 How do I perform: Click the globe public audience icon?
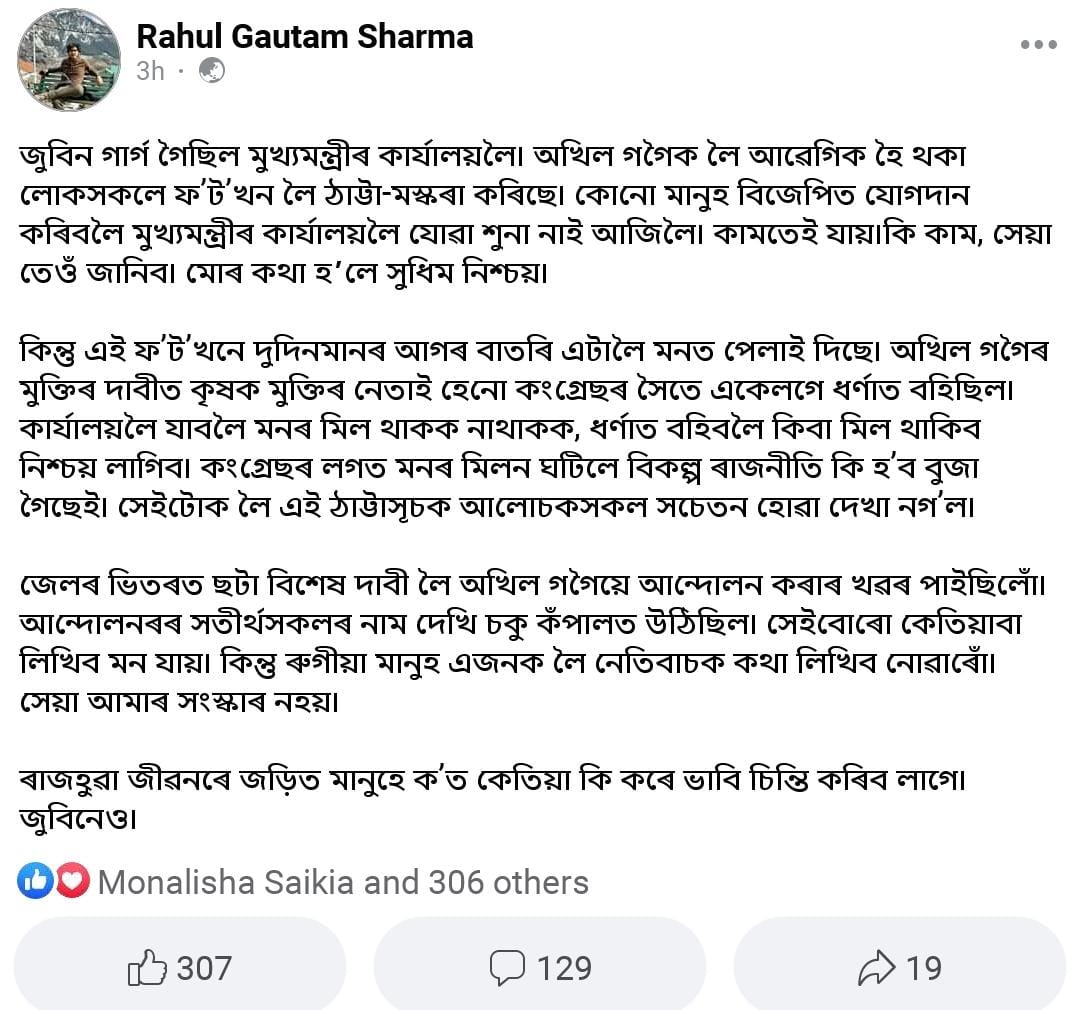pyautogui.click(x=211, y=71)
